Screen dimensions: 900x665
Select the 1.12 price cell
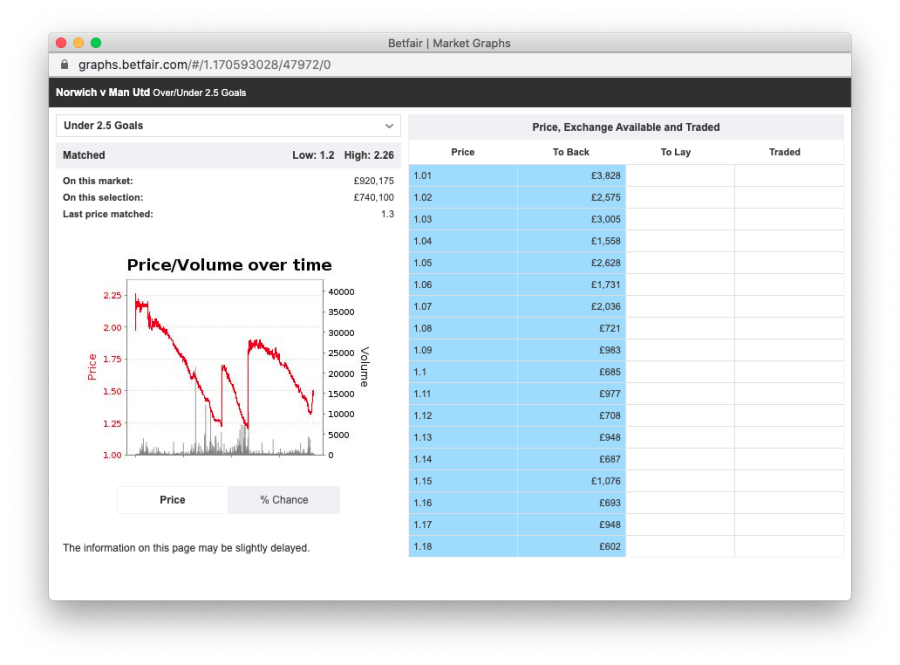[463, 415]
